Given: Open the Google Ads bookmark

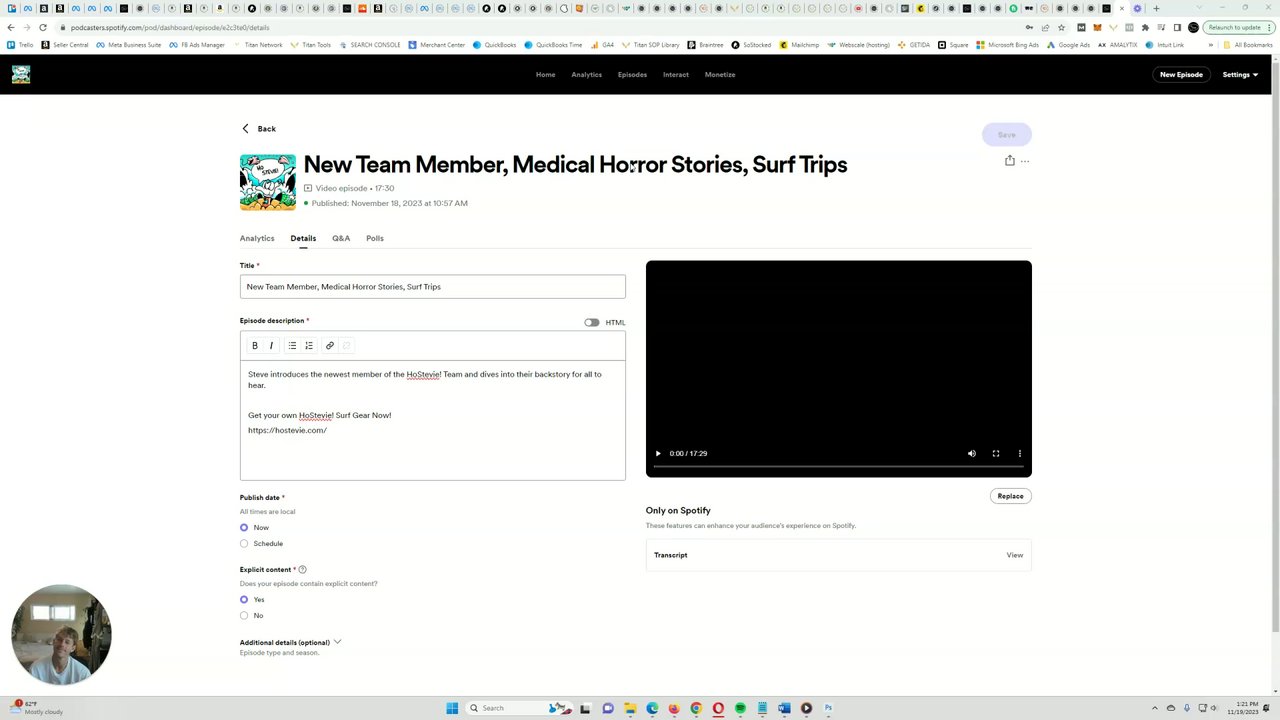Looking at the screenshot, I should 1068,45.
